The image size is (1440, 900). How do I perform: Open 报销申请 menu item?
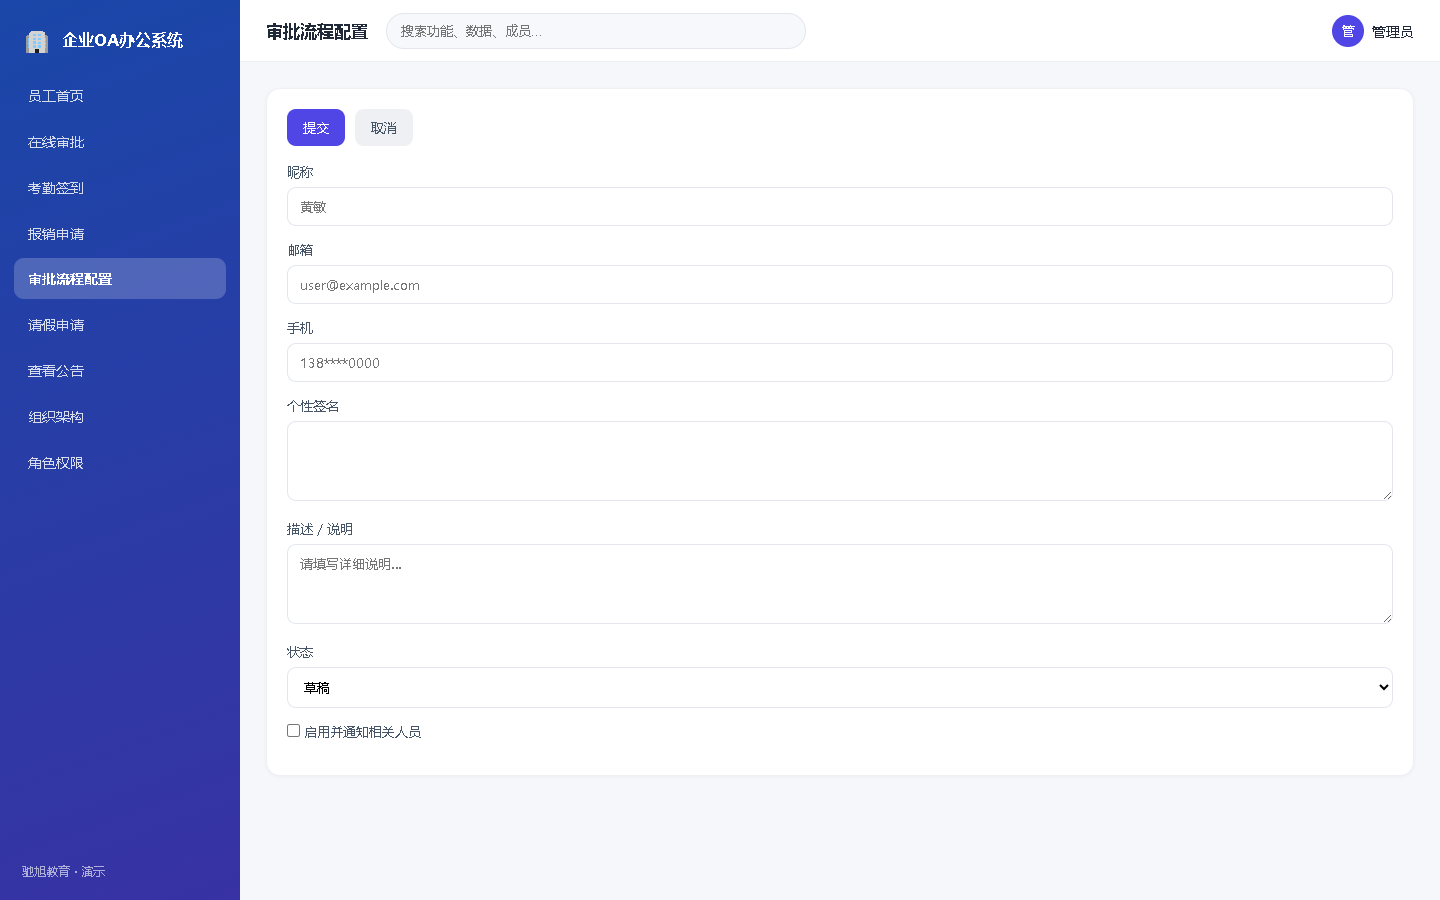pos(120,234)
